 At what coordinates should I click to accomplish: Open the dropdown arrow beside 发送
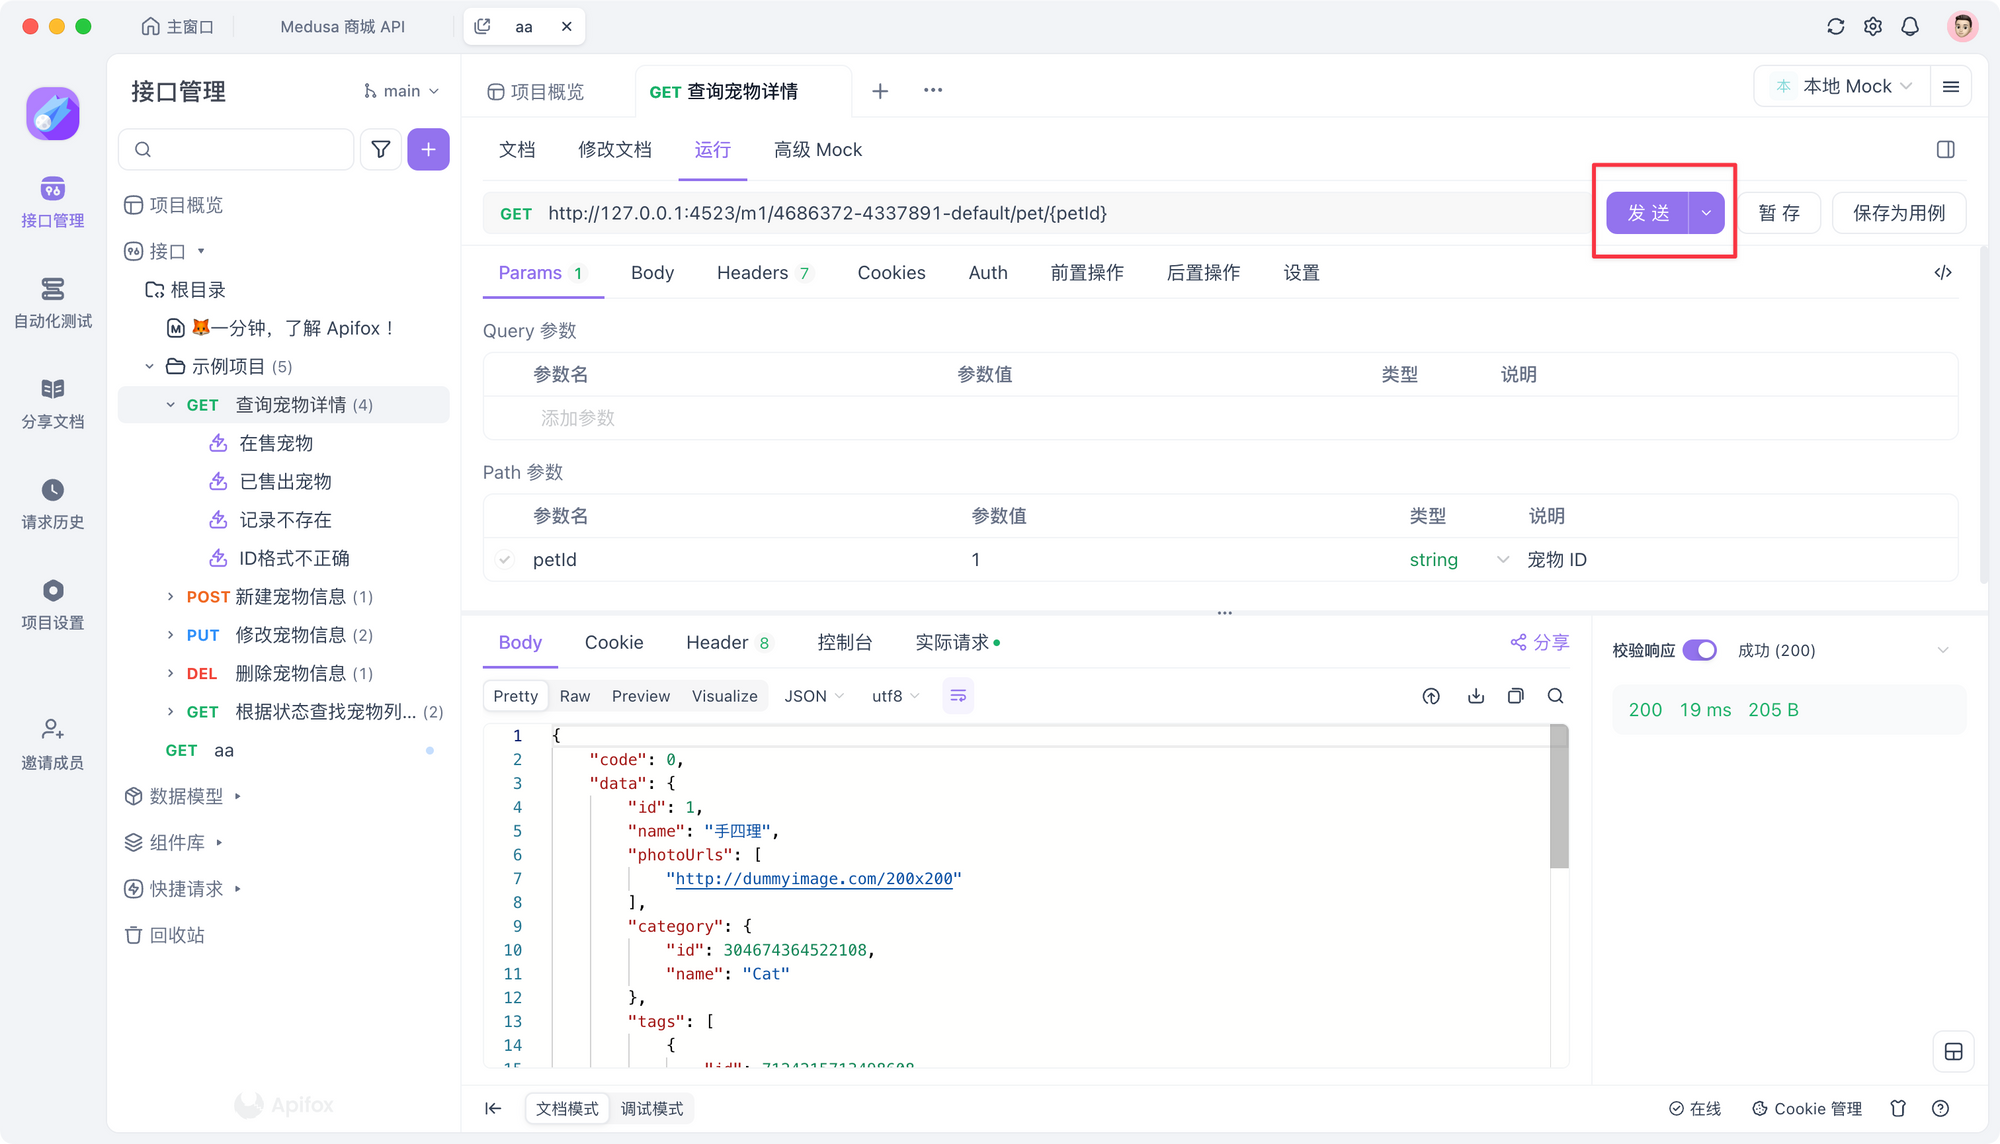point(1706,213)
